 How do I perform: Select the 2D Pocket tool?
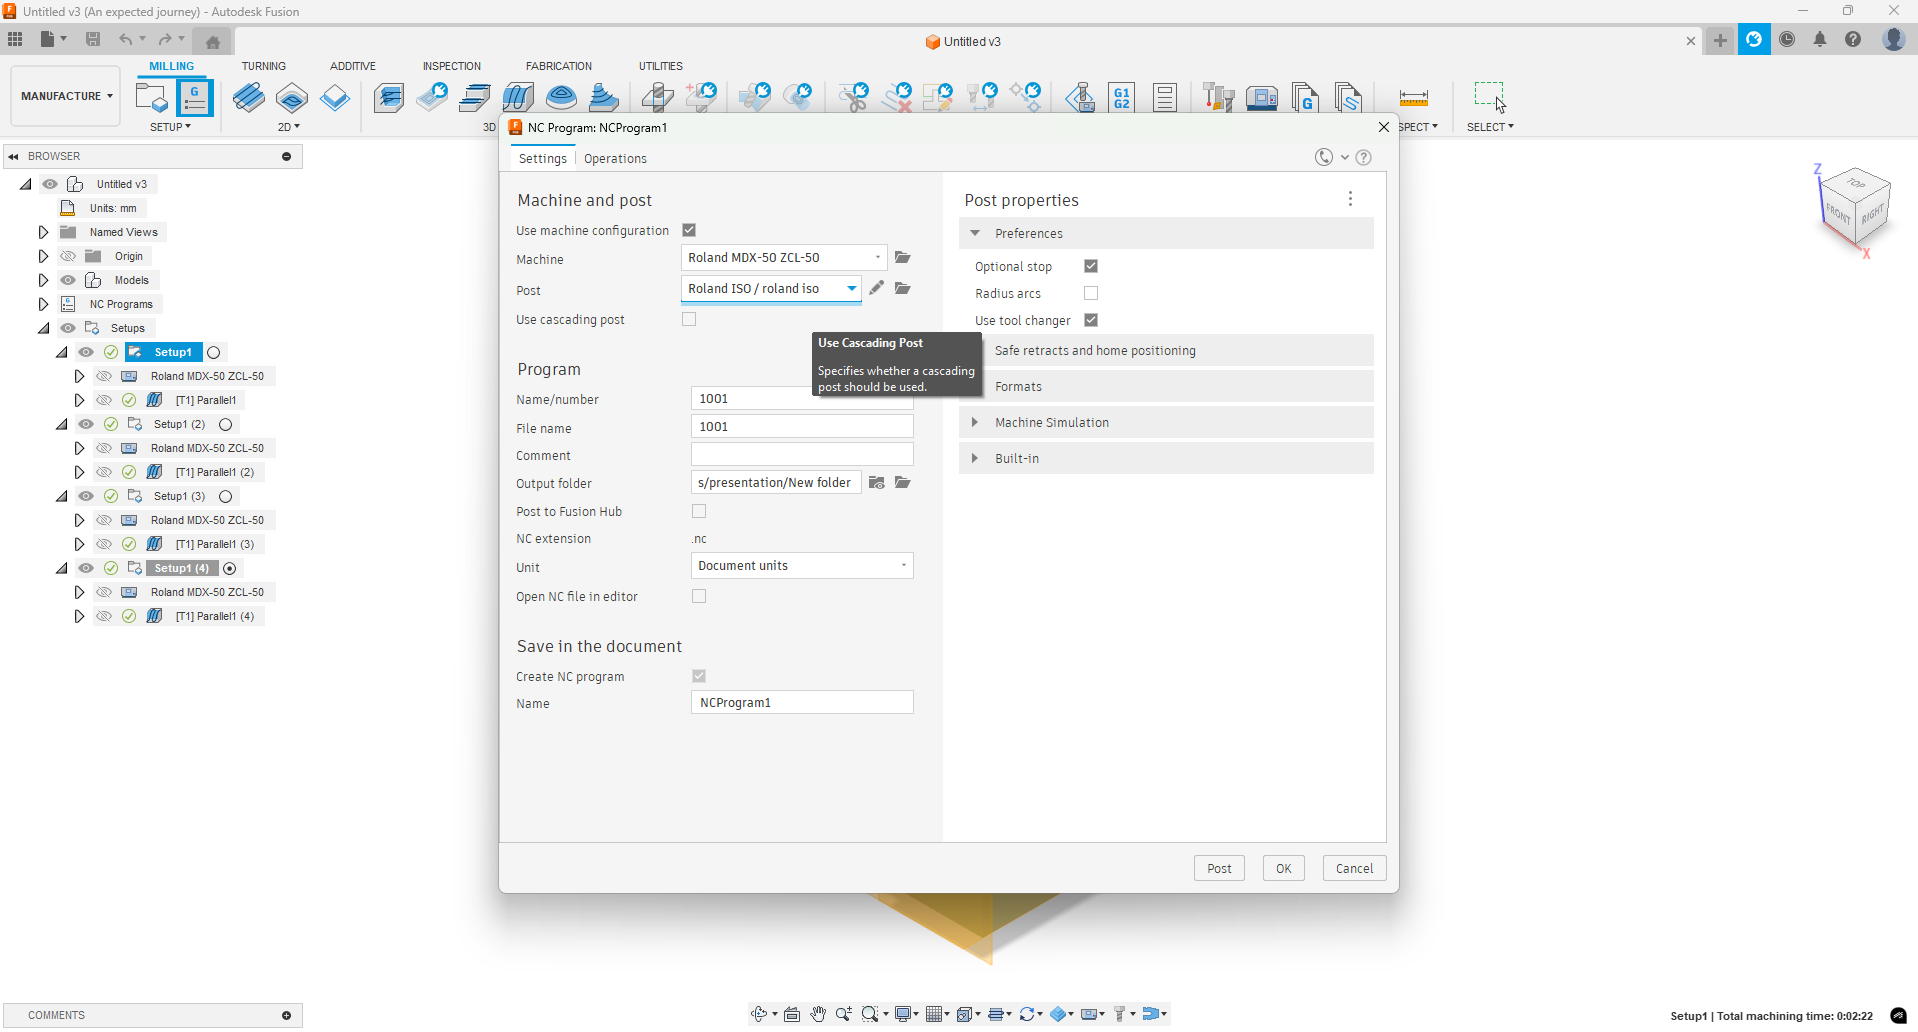[292, 98]
